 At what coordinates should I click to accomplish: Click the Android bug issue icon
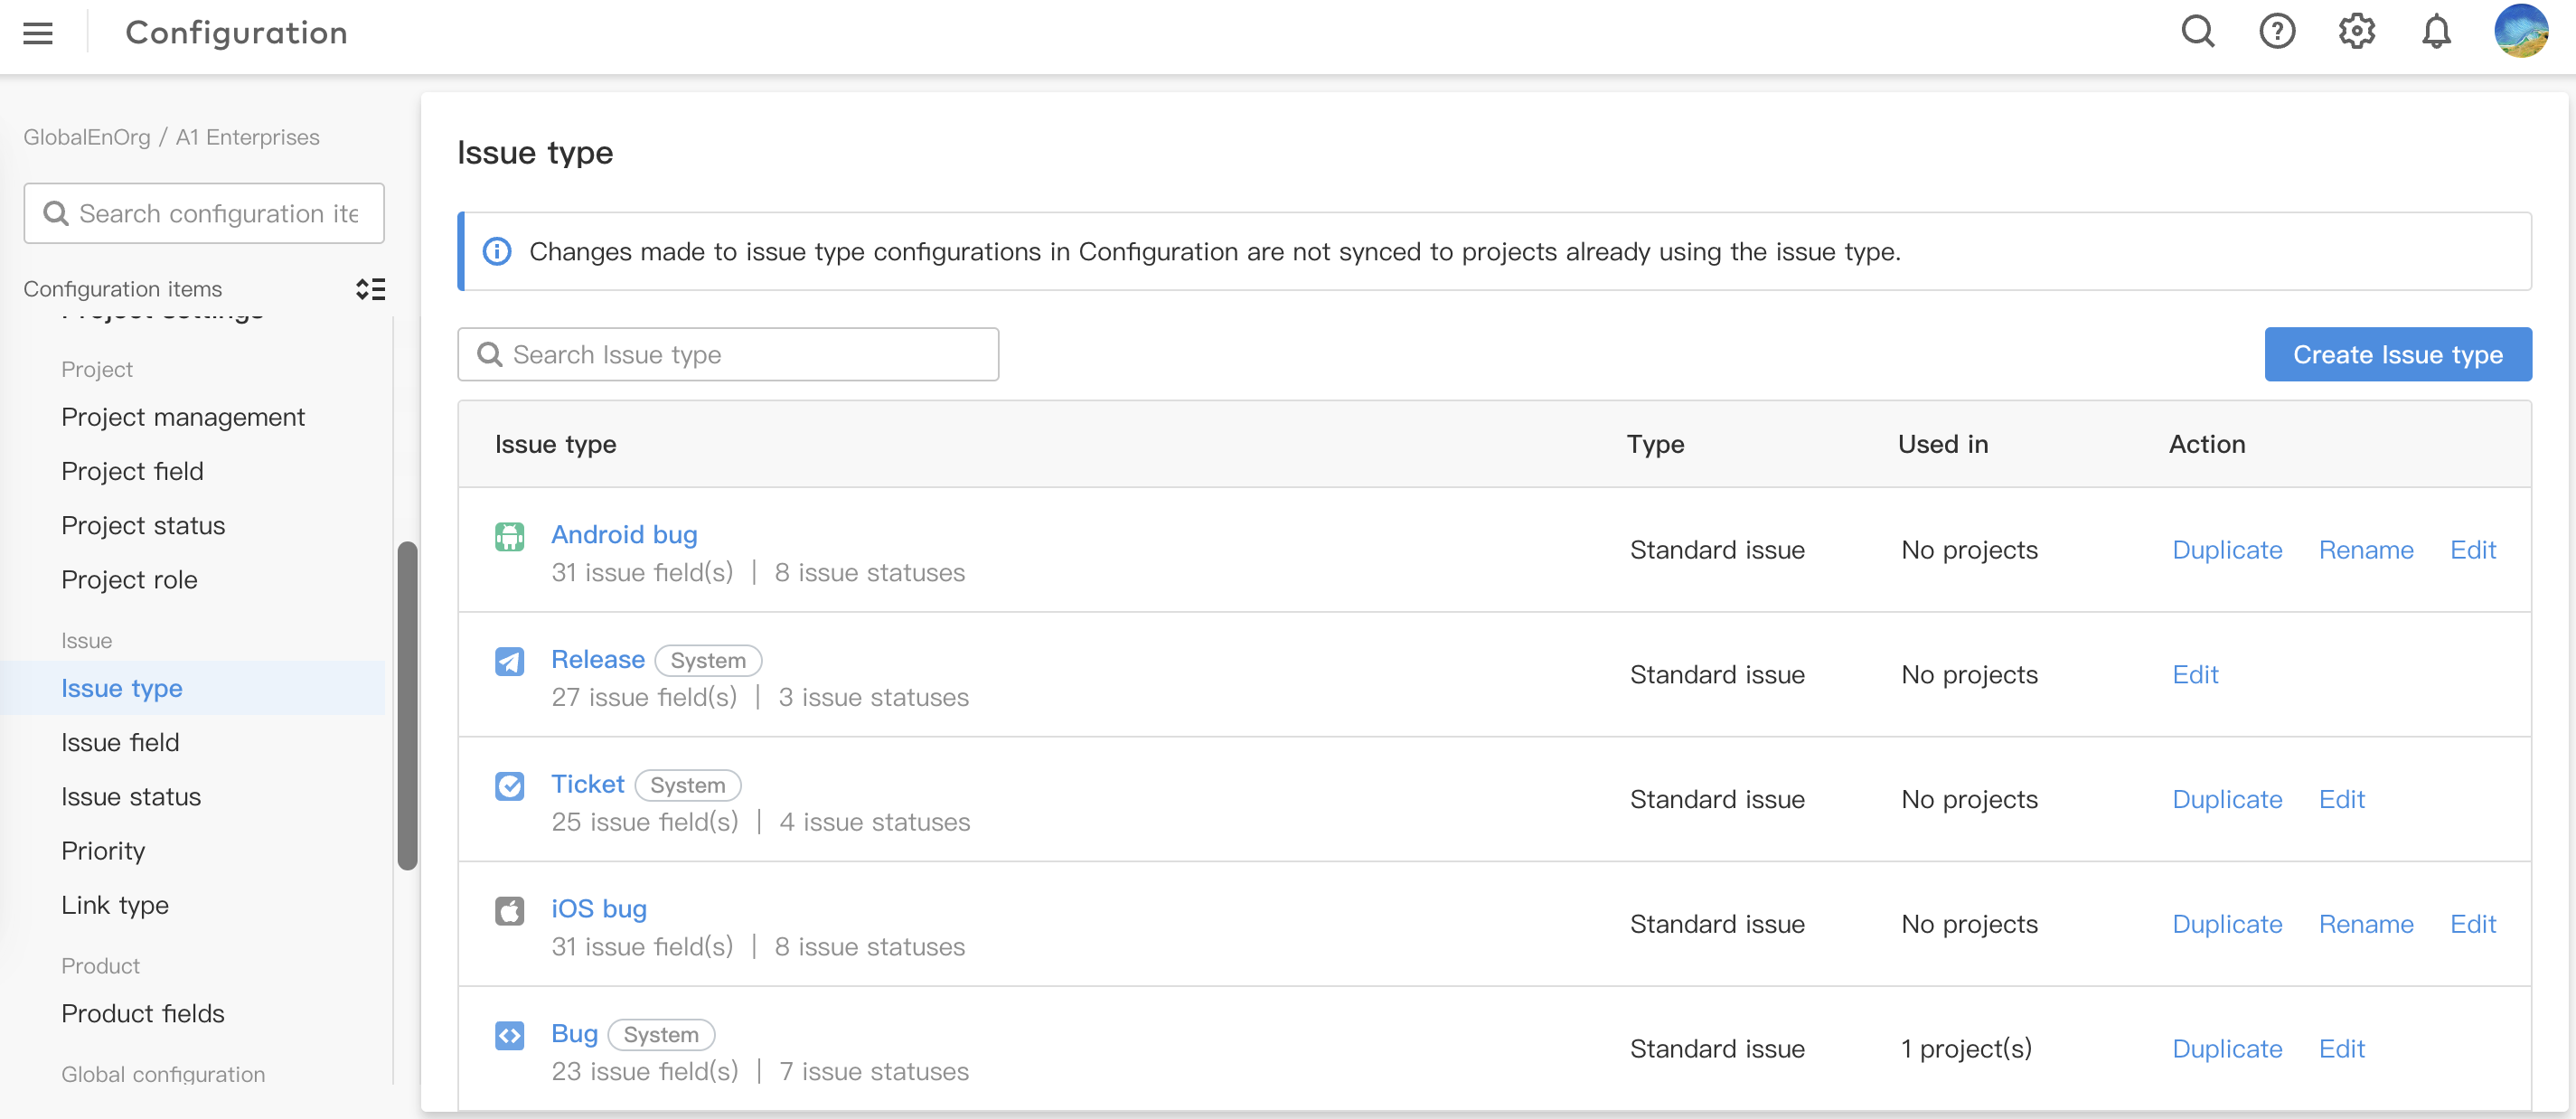point(509,537)
